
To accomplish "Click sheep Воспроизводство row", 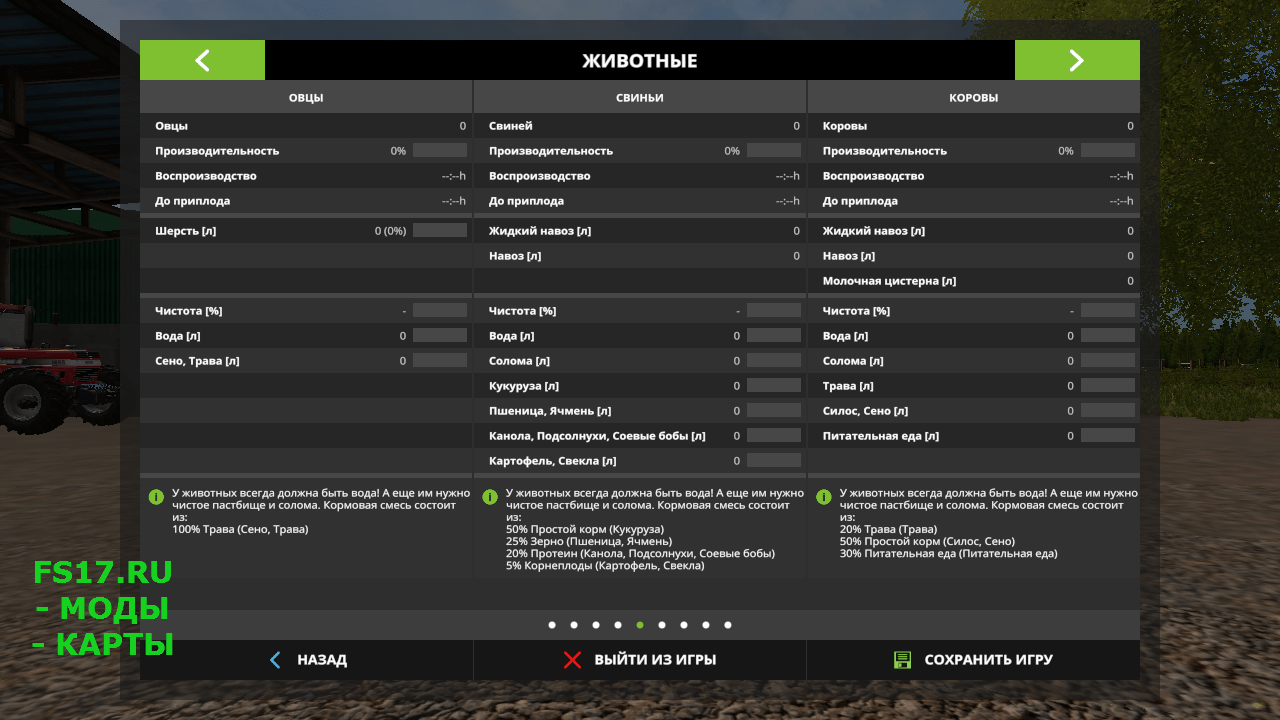I will (x=306, y=176).
